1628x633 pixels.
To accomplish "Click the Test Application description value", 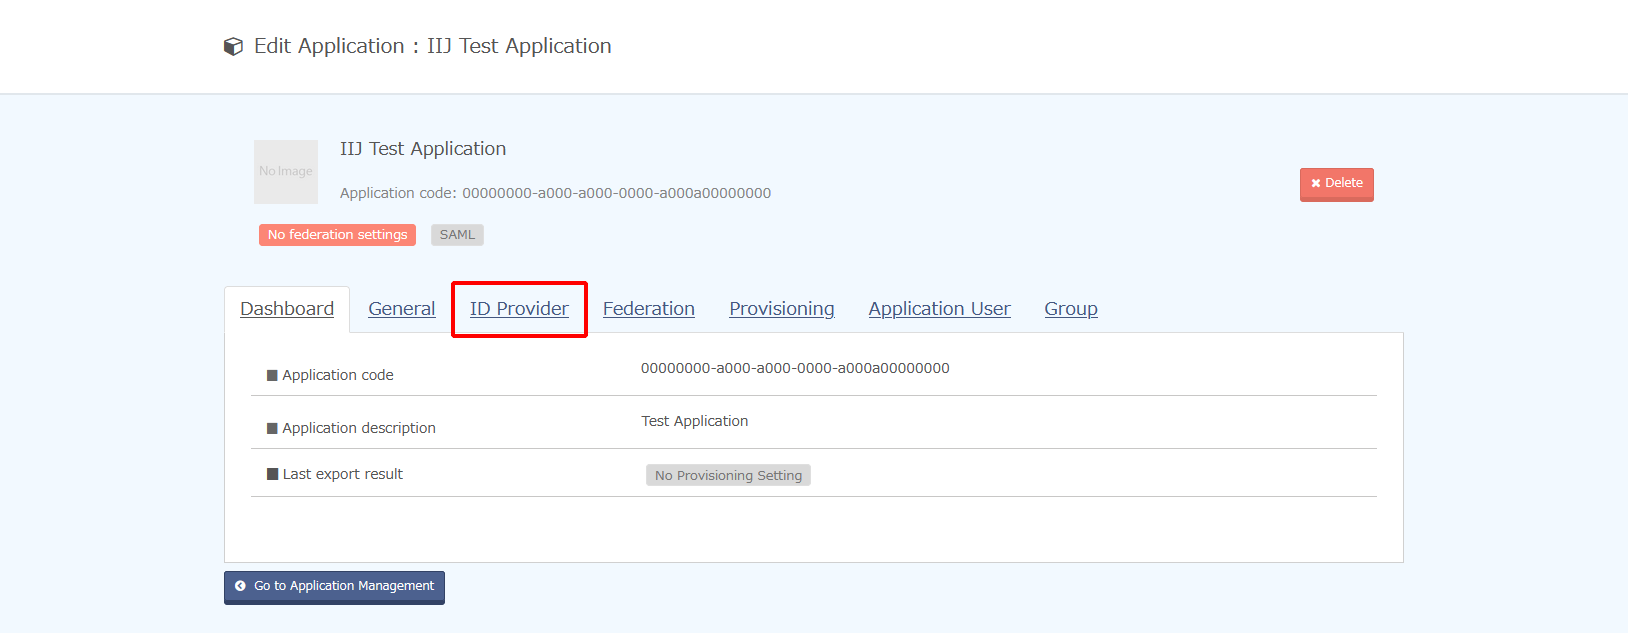I will [x=694, y=421].
